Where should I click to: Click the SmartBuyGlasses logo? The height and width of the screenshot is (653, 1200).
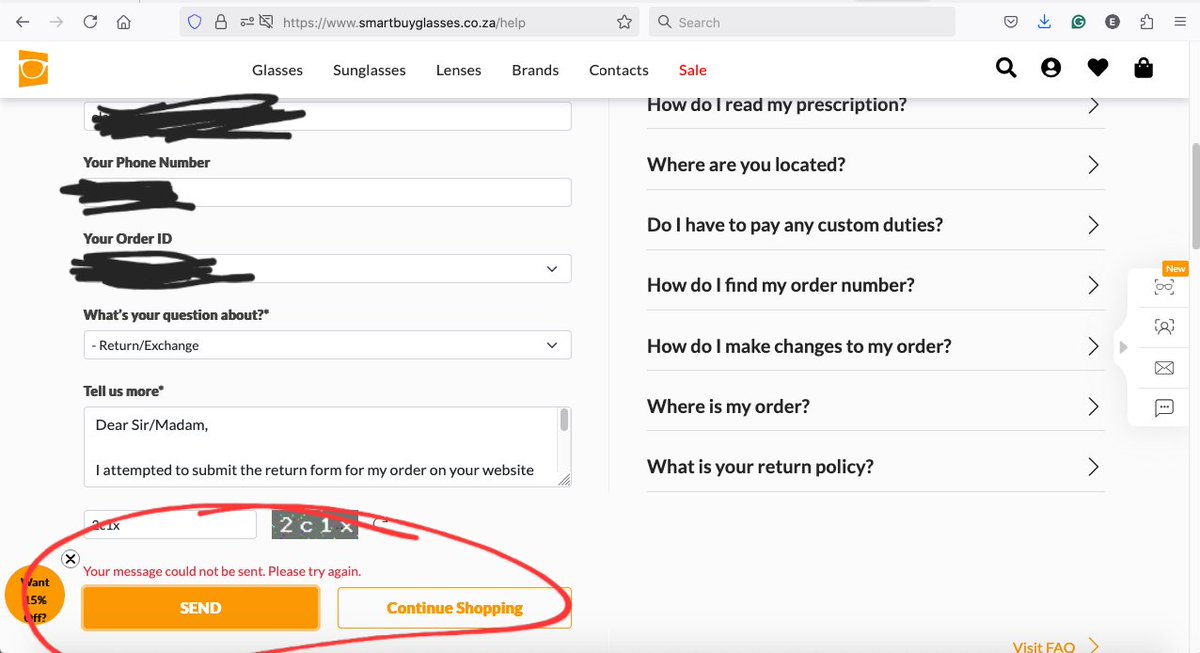[33, 68]
